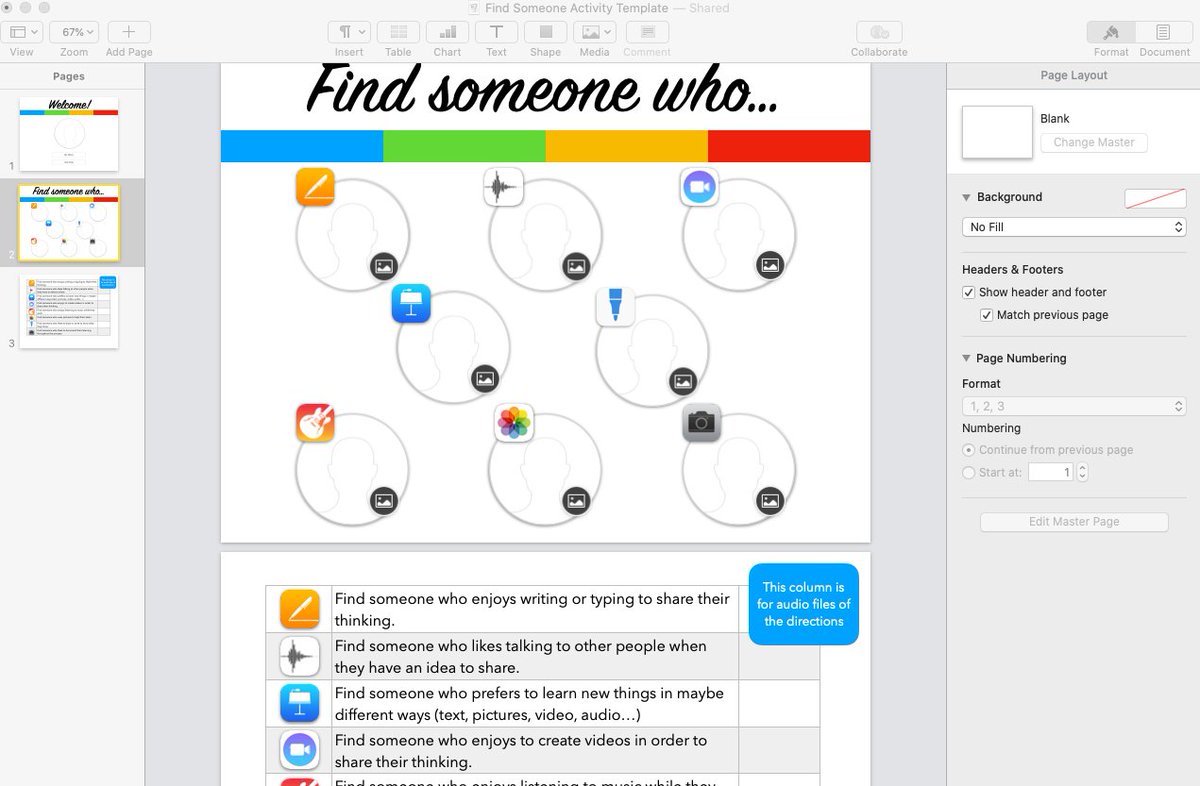Viewport: 1200px width, 786px height.
Task: Click image placeholder button under Voice Memos icon
Action: coord(576,265)
